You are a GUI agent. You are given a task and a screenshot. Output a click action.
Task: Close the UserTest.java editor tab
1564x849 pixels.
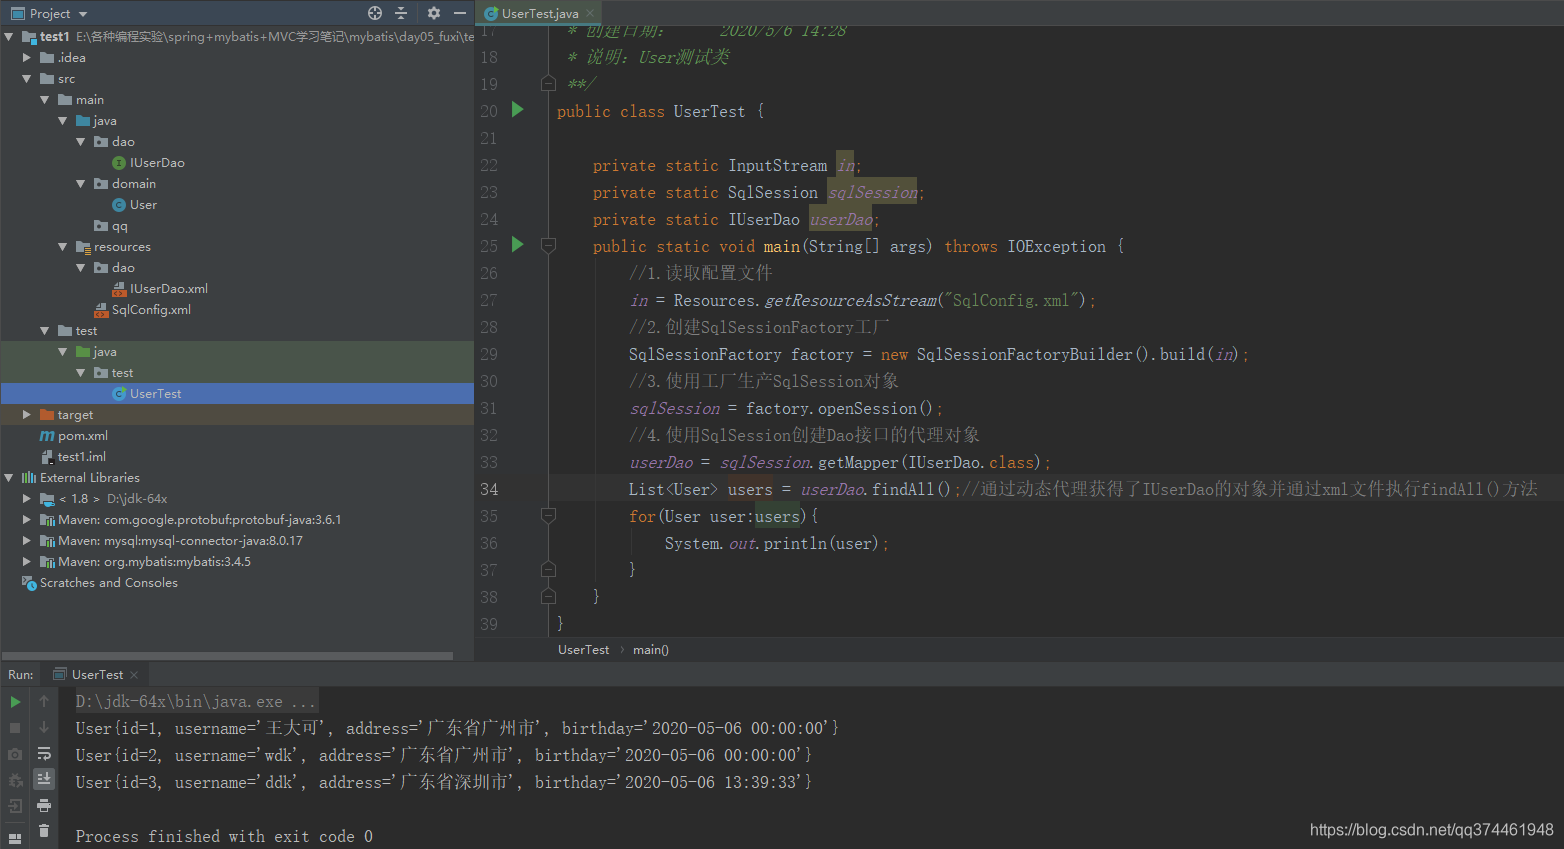590,13
